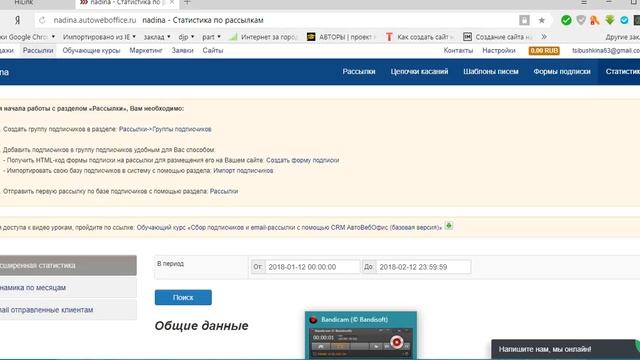Image resolution: width=640 pixels, height=360 pixels.
Task: Open the shield extension icon
Action: point(581,20)
